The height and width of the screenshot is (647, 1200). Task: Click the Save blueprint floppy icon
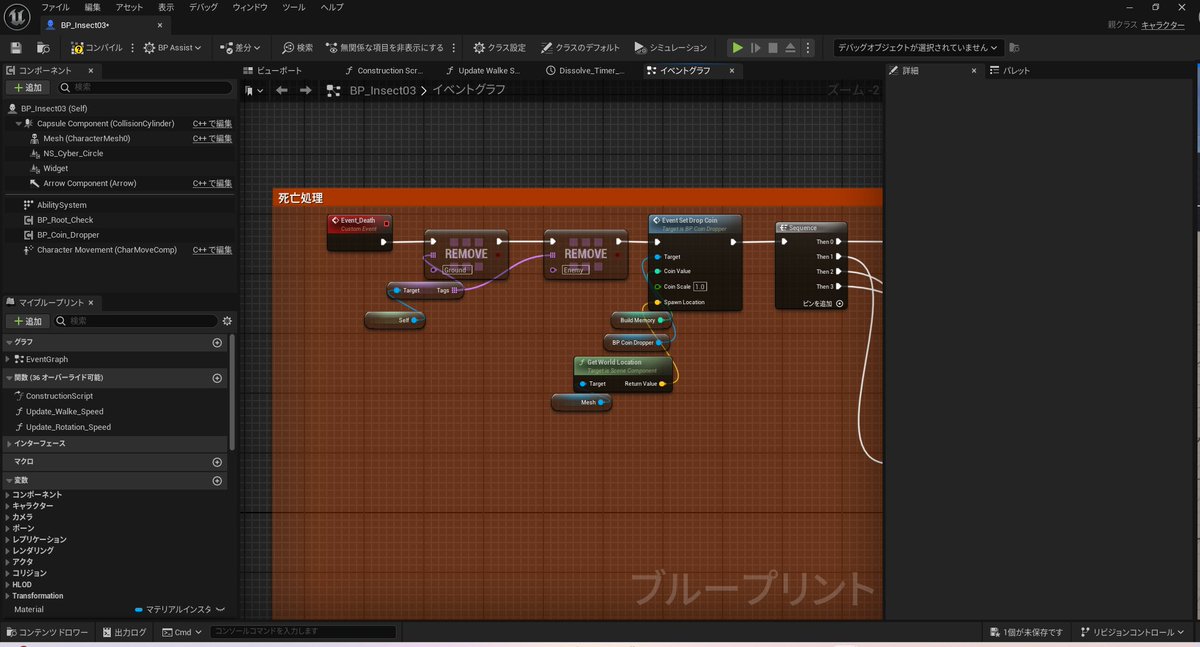[16, 47]
